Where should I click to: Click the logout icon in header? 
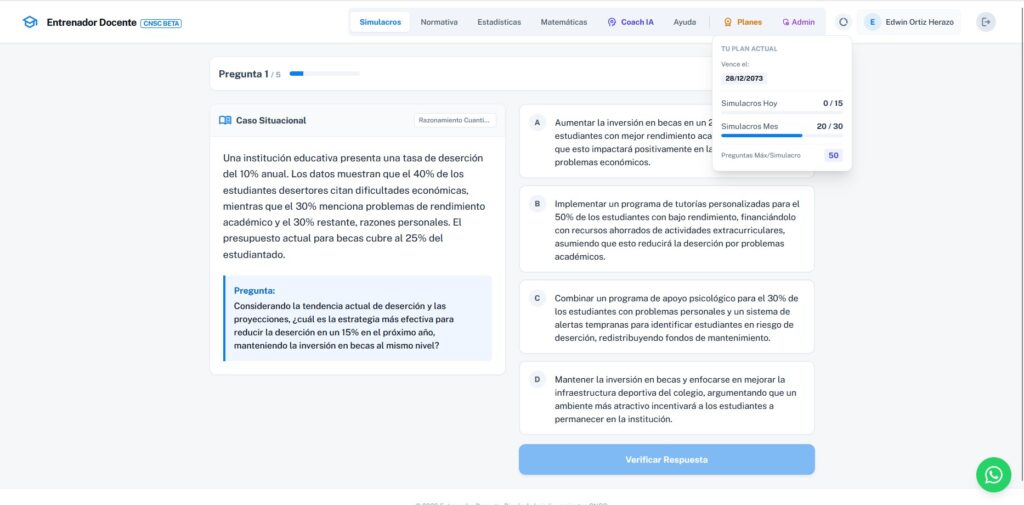click(x=986, y=22)
